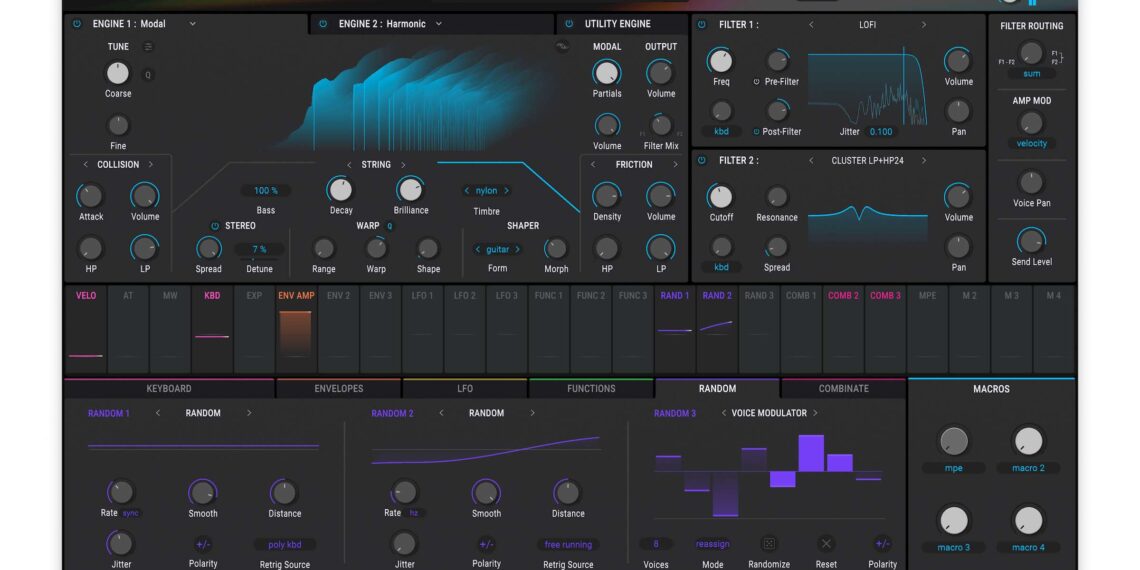Open the Engine 2 Harmonic type dropdown
1140x570 pixels.
tap(438, 24)
